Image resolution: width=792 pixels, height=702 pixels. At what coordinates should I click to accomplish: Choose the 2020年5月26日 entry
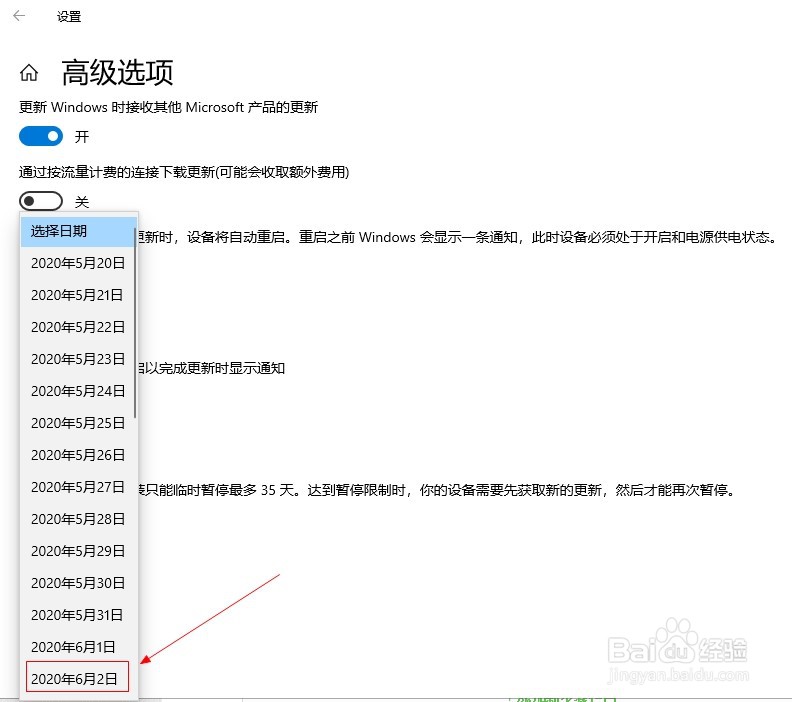click(x=78, y=455)
